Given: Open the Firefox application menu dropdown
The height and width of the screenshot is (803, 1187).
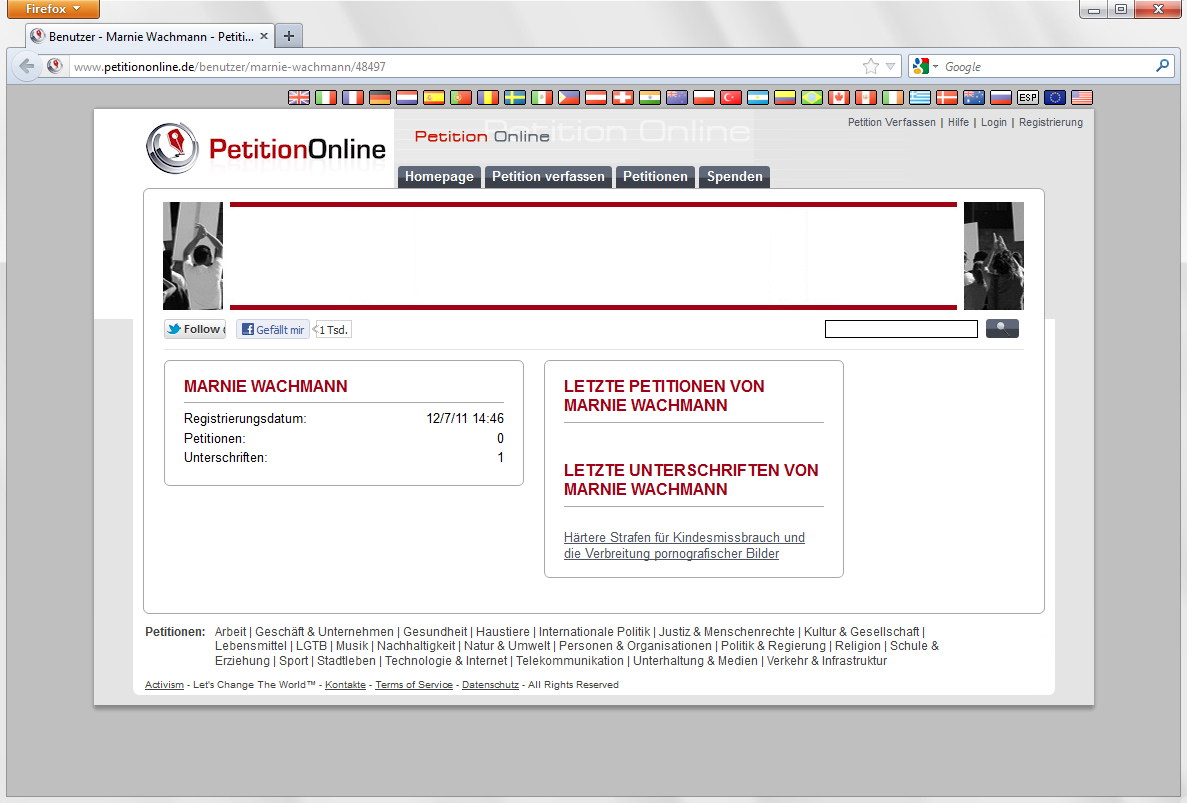Looking at the screenshot, I should [x=53, y=9].
